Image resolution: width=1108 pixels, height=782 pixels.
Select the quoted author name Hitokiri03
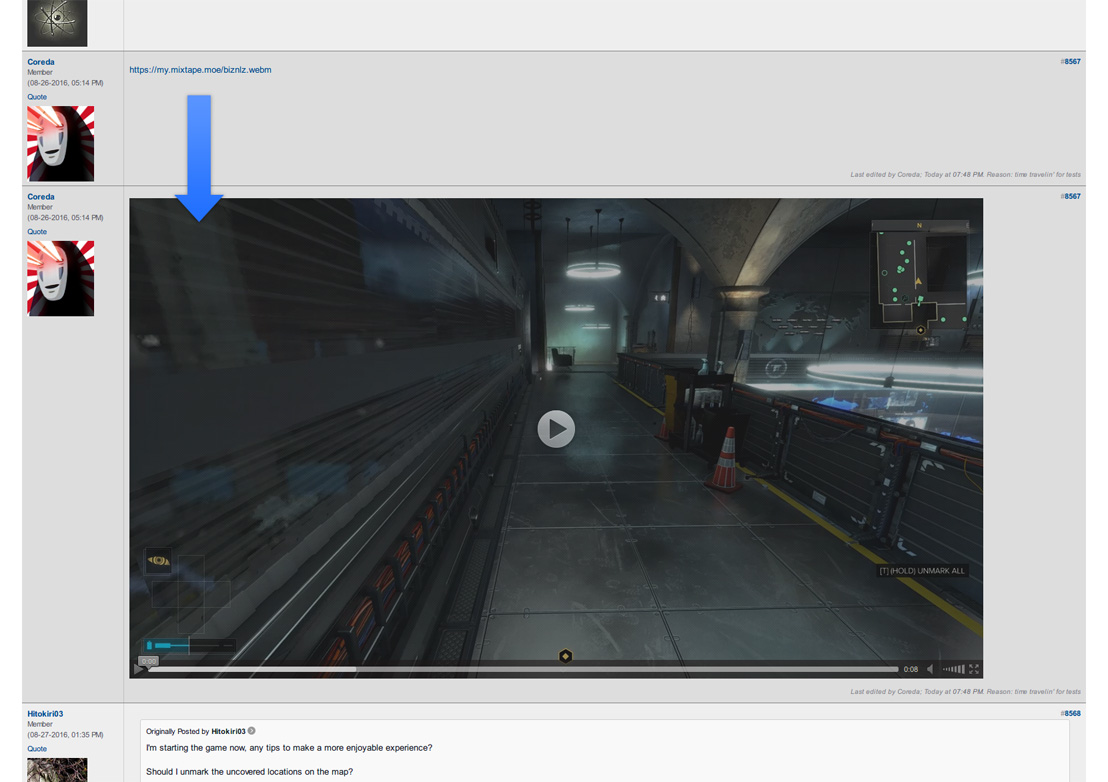pyautogui.click(x=228, y=731)
